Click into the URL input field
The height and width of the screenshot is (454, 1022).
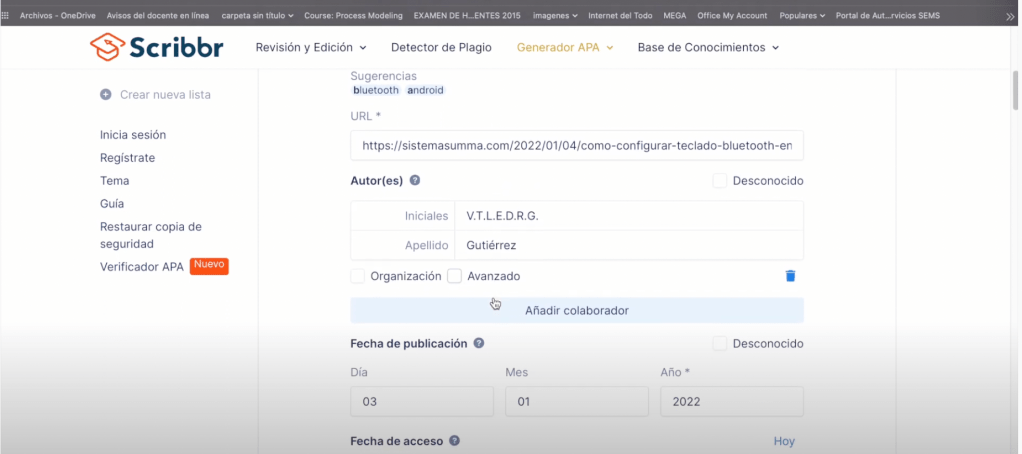(576, 146)
